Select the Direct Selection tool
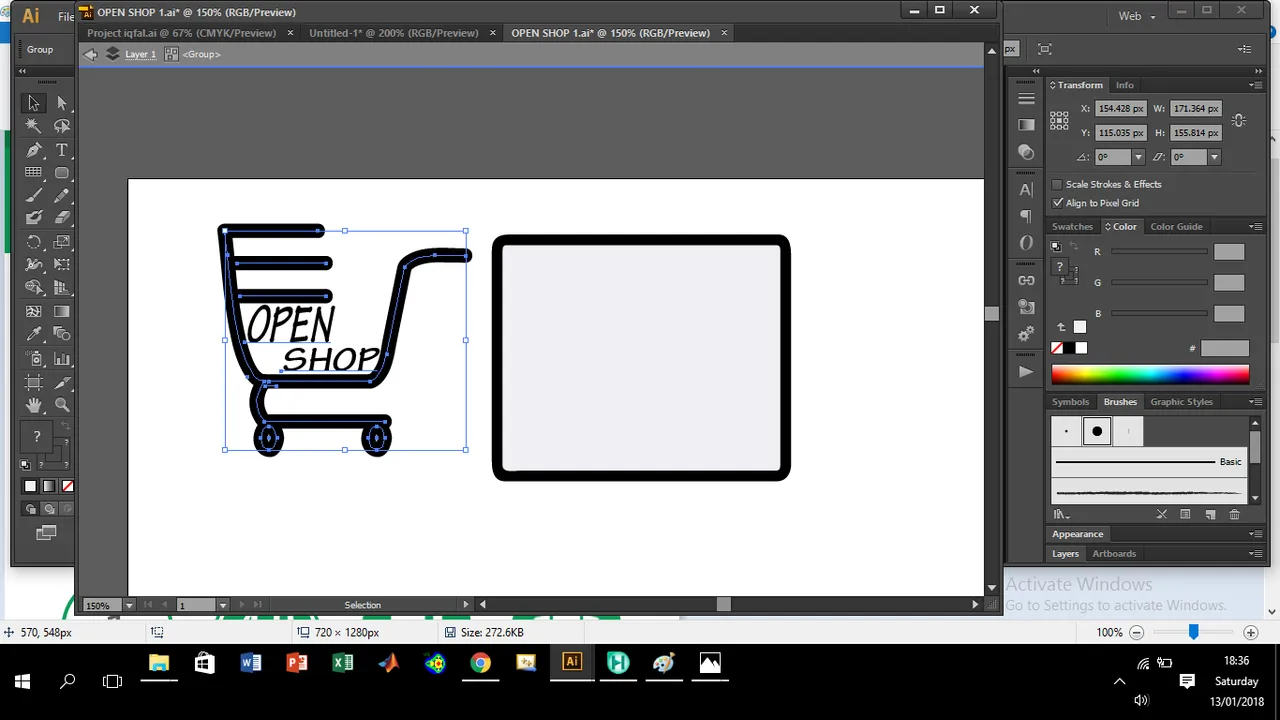This screenshot has height=720, width=1280. pos(62,103)
